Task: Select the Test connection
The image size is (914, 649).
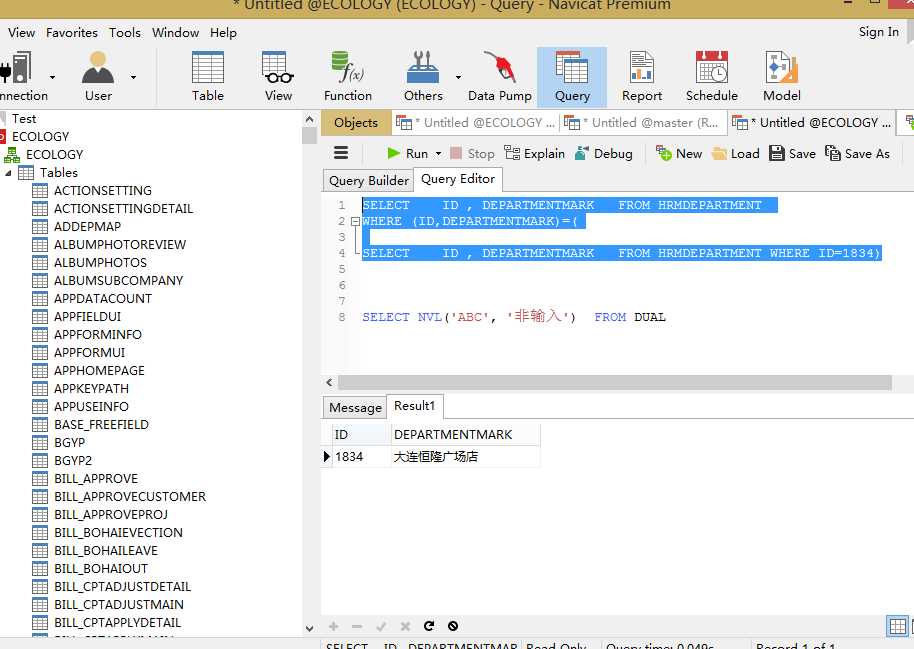Action: click(24, 118)
